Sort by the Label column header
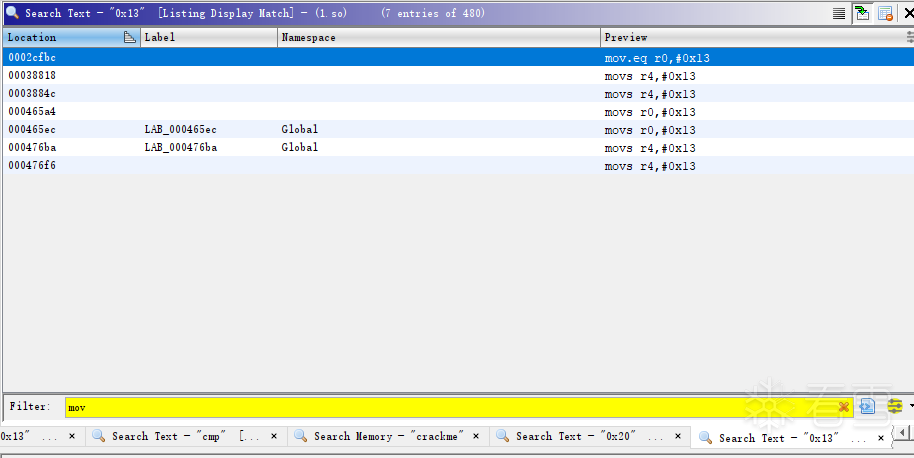Viewport: 914px width, 458px height. [x=209, y=37]
